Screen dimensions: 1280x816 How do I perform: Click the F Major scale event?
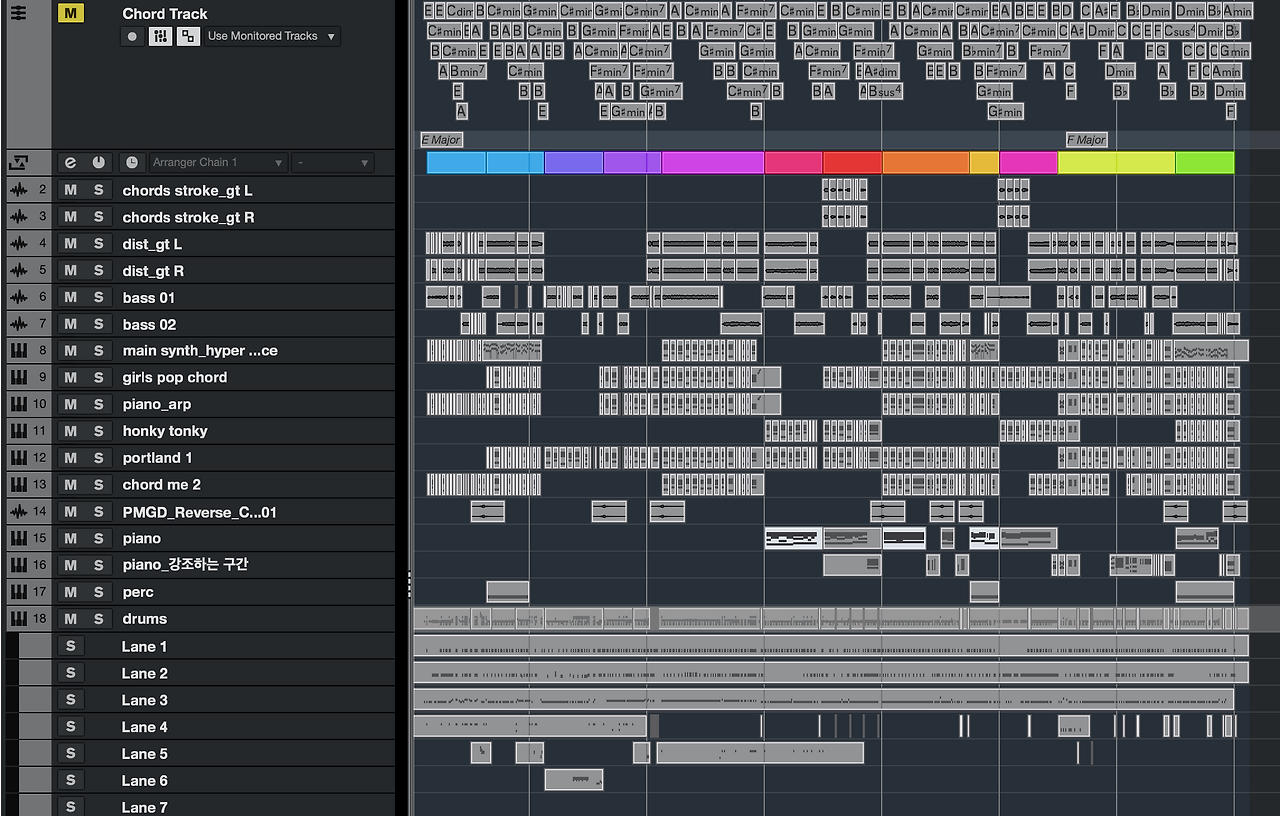click(1086, 140)
